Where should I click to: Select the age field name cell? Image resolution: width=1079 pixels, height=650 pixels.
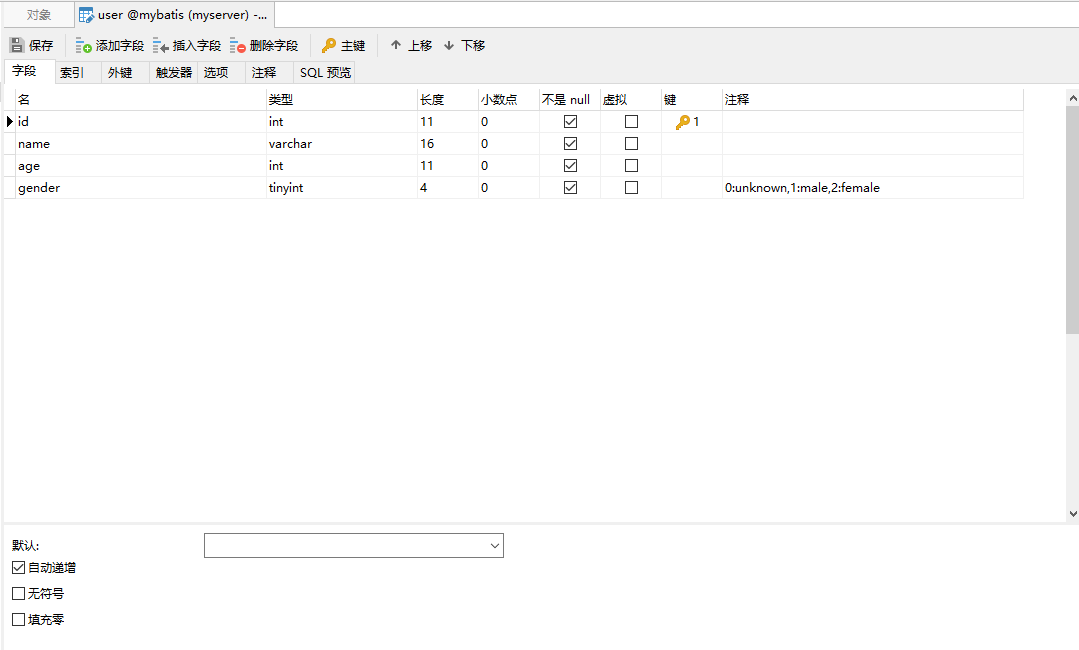(140, 166)
